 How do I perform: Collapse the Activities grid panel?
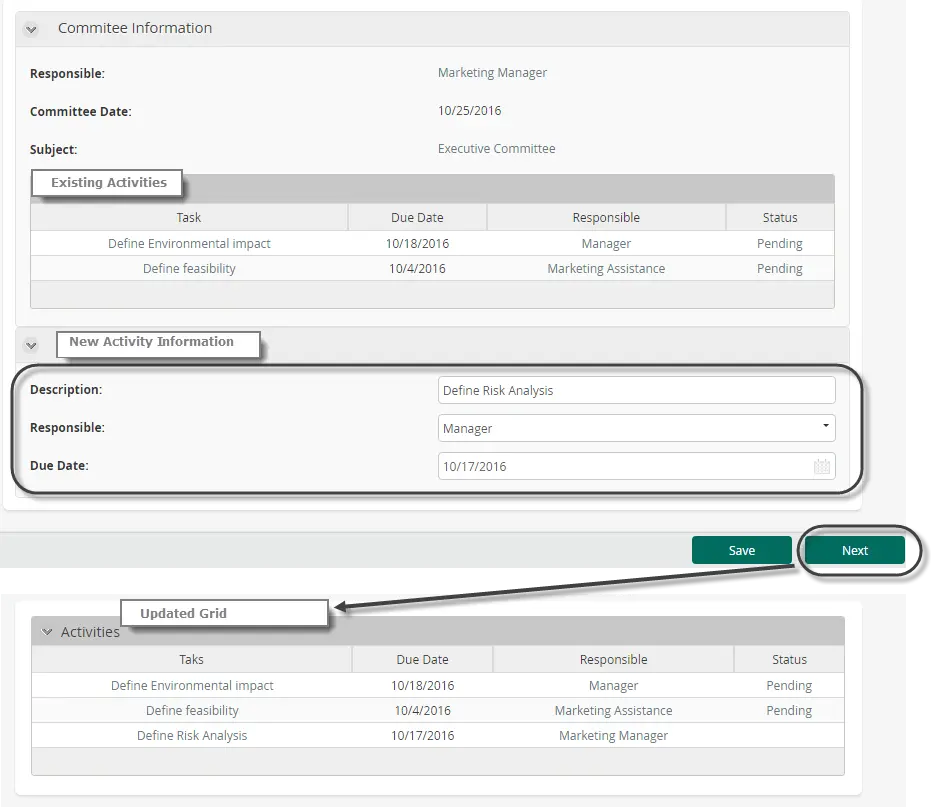(47, 632)
